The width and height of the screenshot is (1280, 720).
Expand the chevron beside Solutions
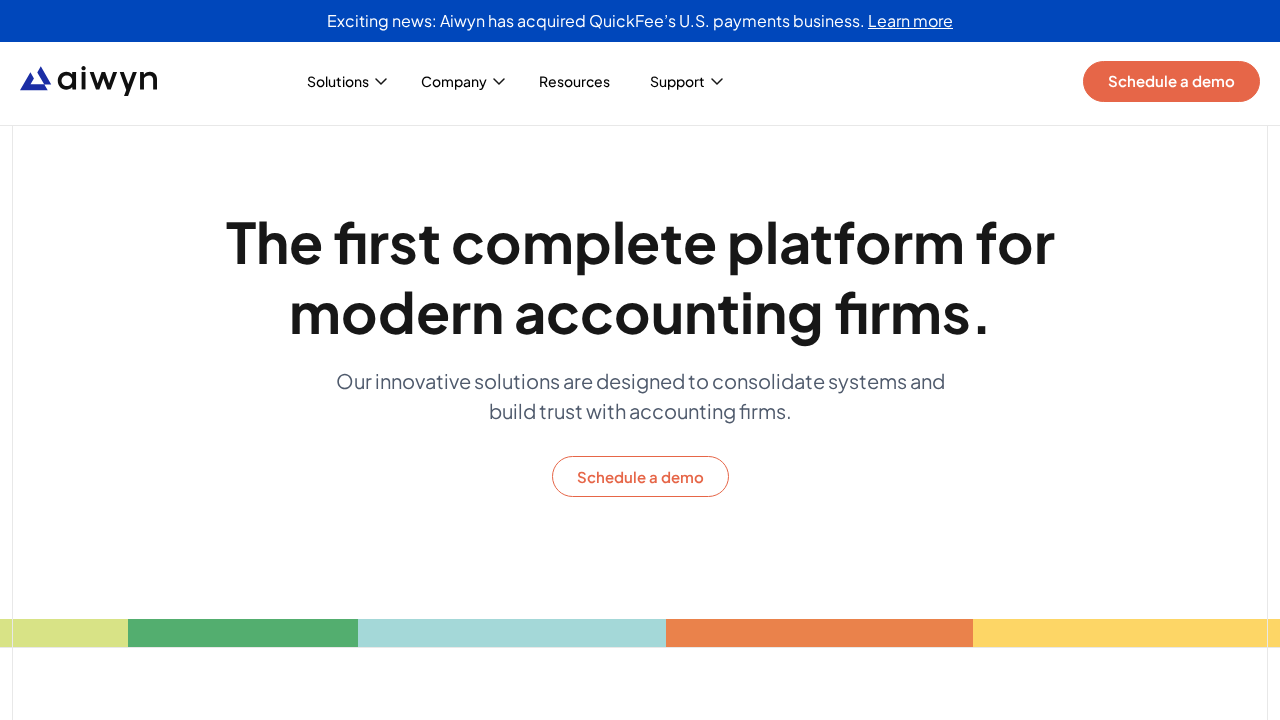[x=381, y=81]
